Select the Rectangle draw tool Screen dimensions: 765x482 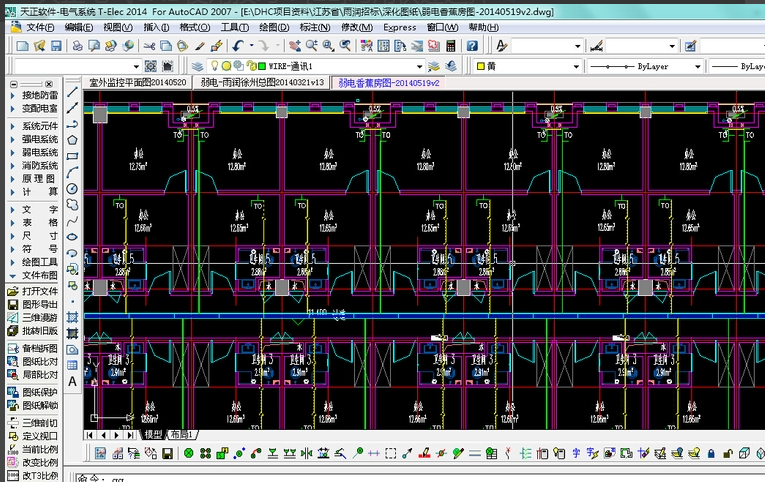(x=72, y=156)
